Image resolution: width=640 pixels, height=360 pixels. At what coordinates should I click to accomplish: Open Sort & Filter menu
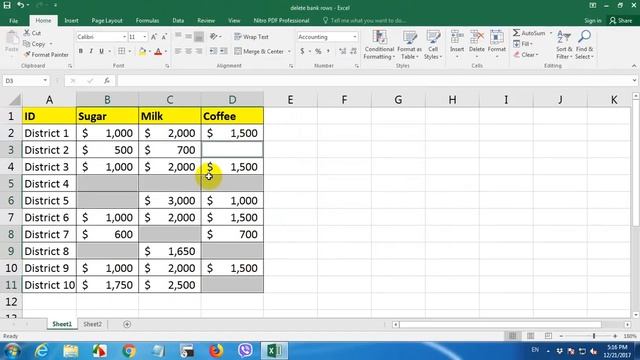click(564, 45)
